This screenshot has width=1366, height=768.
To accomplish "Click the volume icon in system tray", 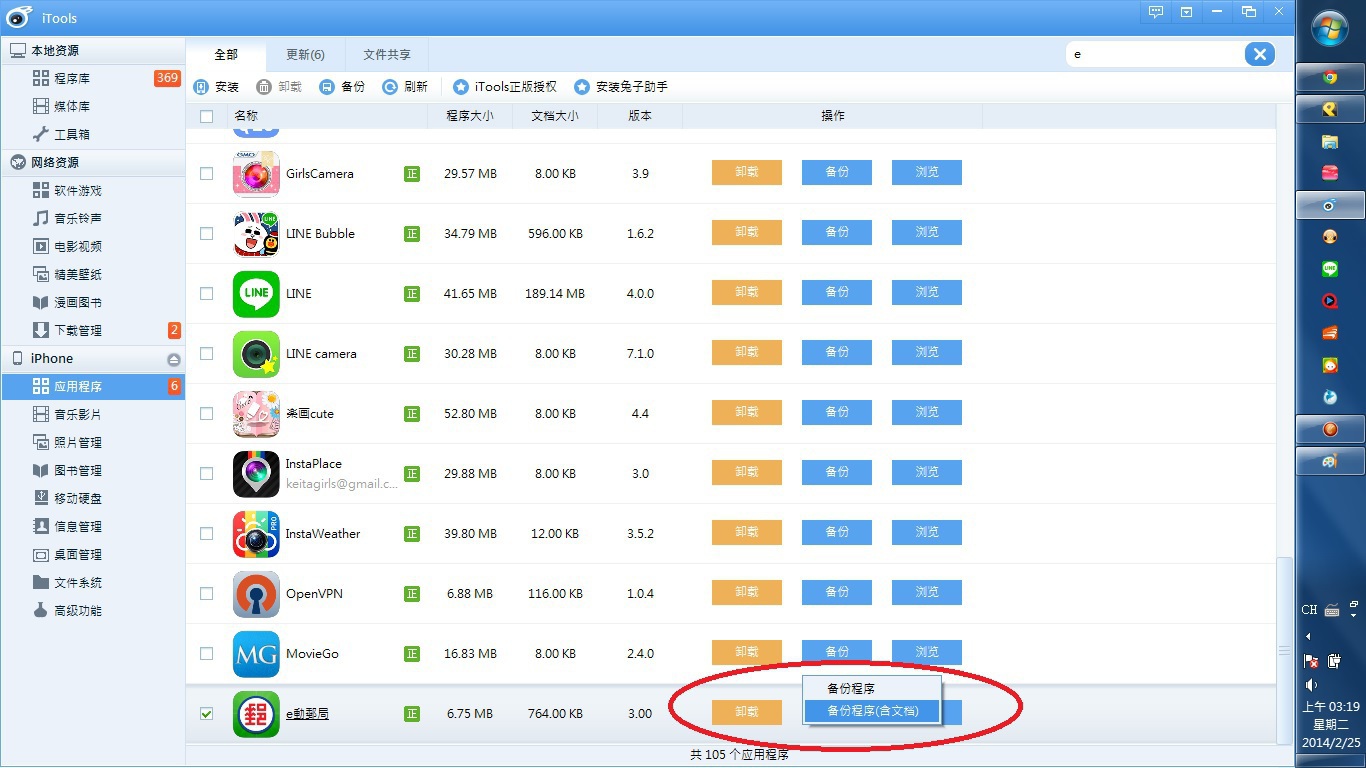I will click(1311, 685).
